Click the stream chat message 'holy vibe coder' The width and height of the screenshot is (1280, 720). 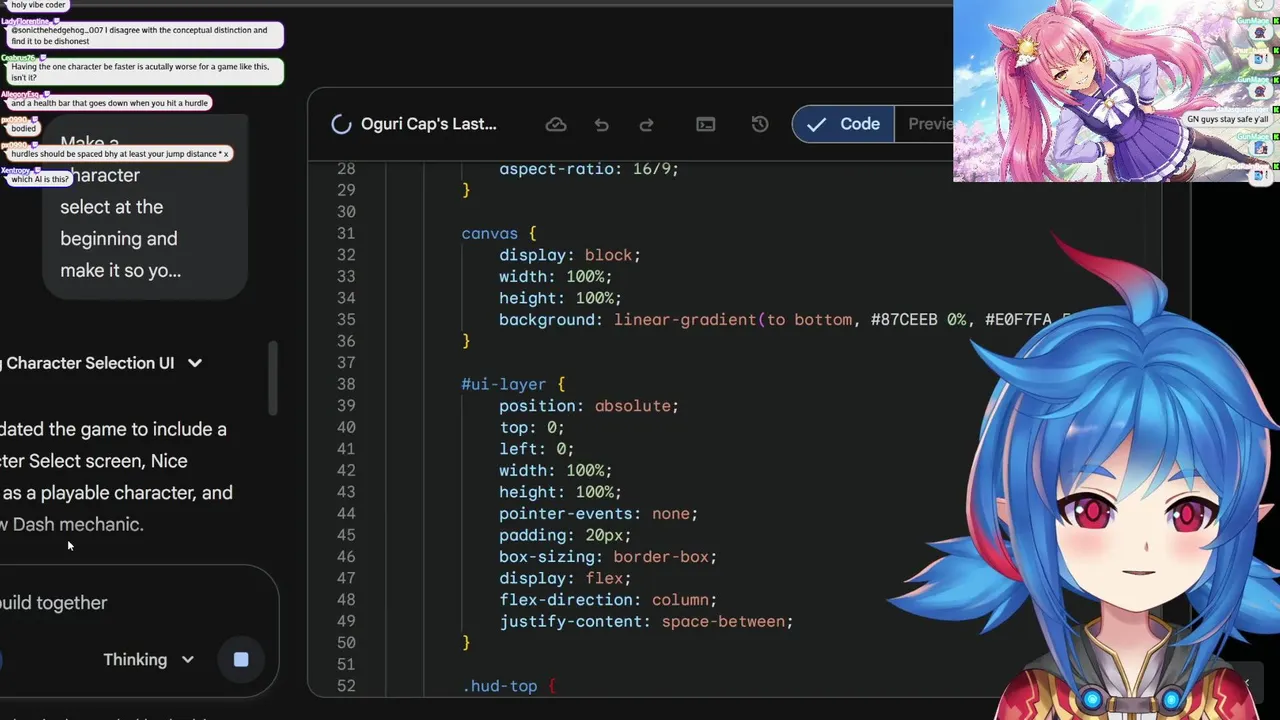click(38, 5)
